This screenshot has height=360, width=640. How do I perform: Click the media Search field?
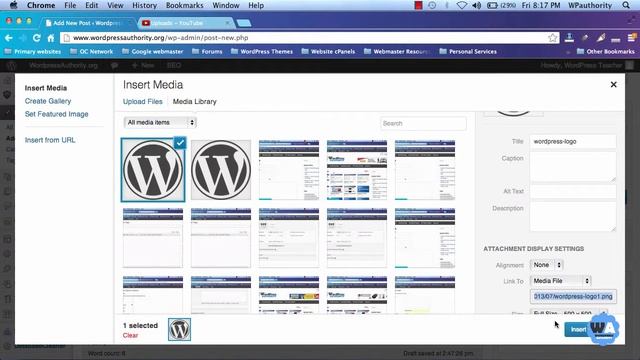tap(423, 123)
